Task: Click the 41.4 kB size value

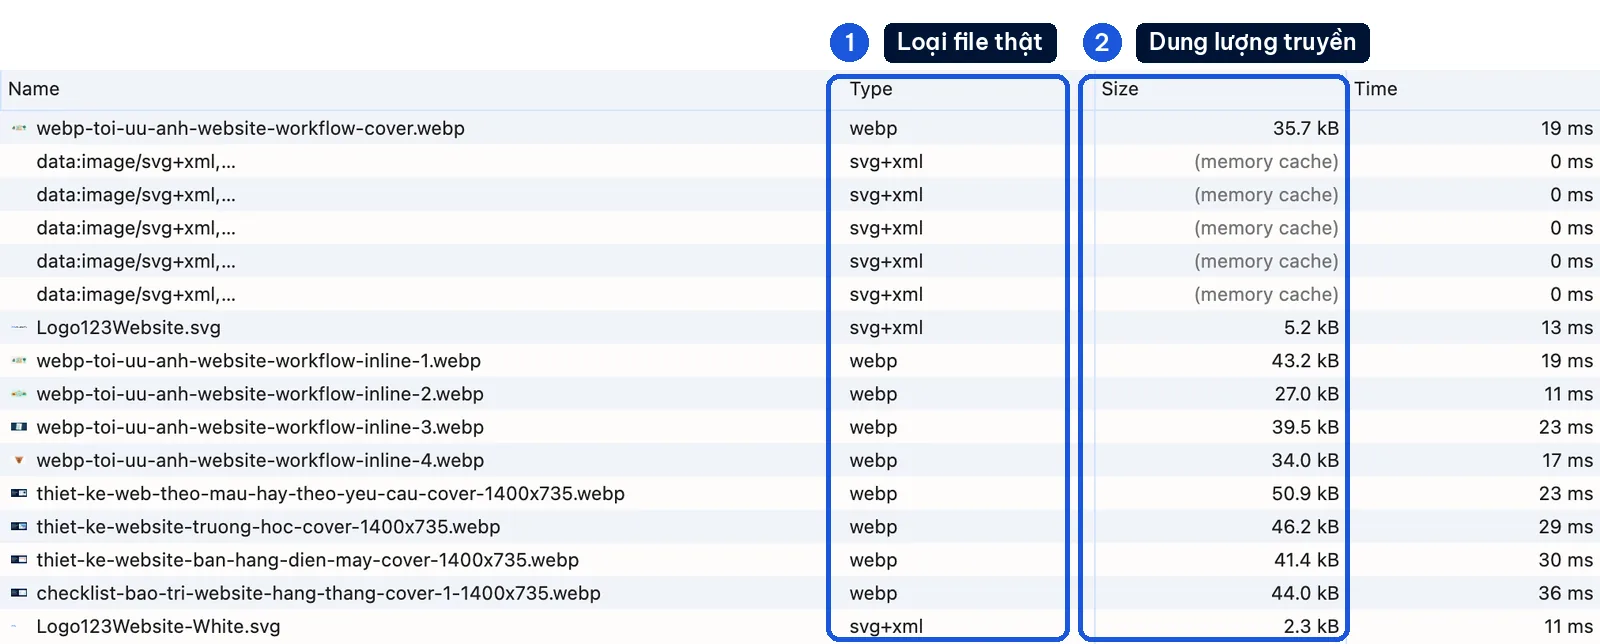Action: [1306, 560]
